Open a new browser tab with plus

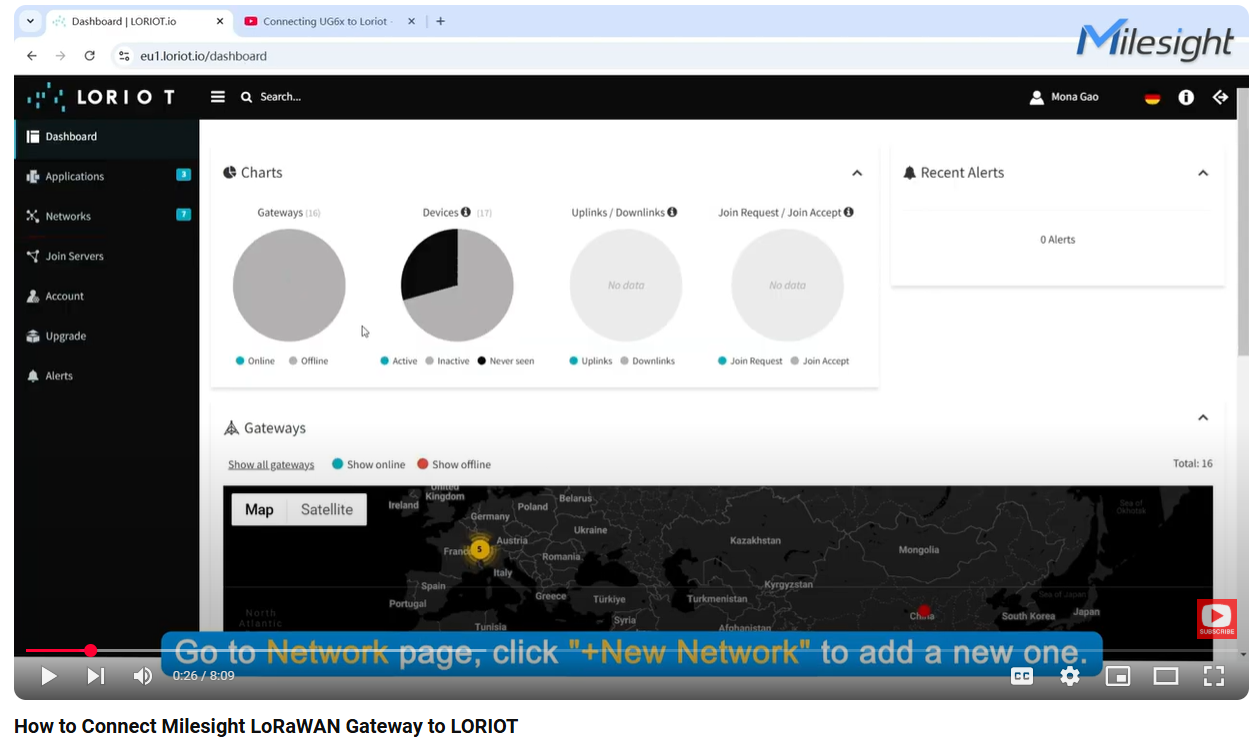[440, 21]
